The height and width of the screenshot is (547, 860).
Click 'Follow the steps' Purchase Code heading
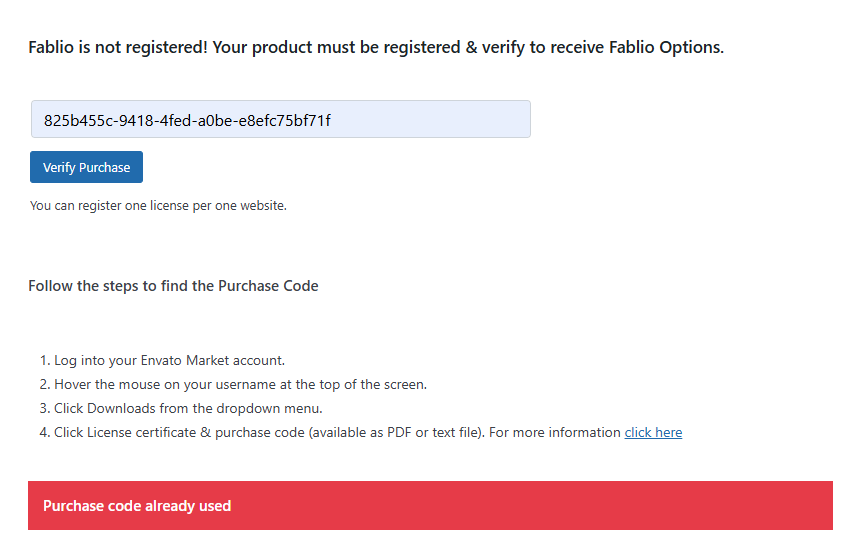tap(173, 286)
